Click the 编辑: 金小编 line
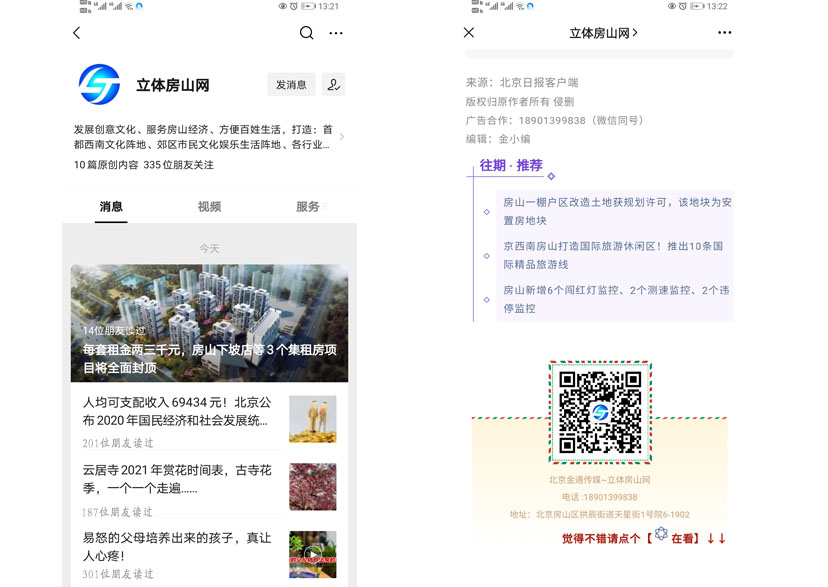Image resolution: width=828 pixels, height=587 pixels. [x=497, y=139]
